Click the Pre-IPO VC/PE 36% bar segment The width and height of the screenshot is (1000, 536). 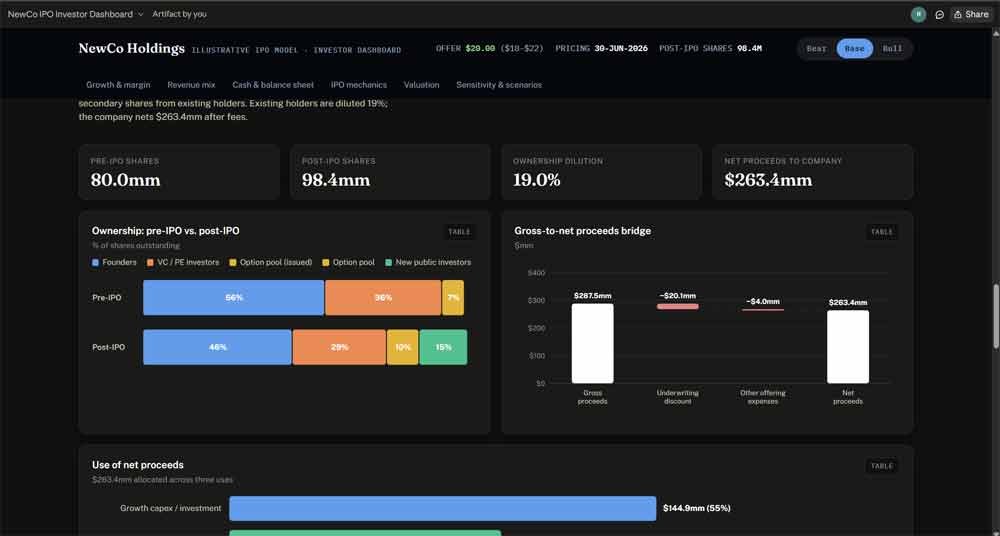coord(383,297)
